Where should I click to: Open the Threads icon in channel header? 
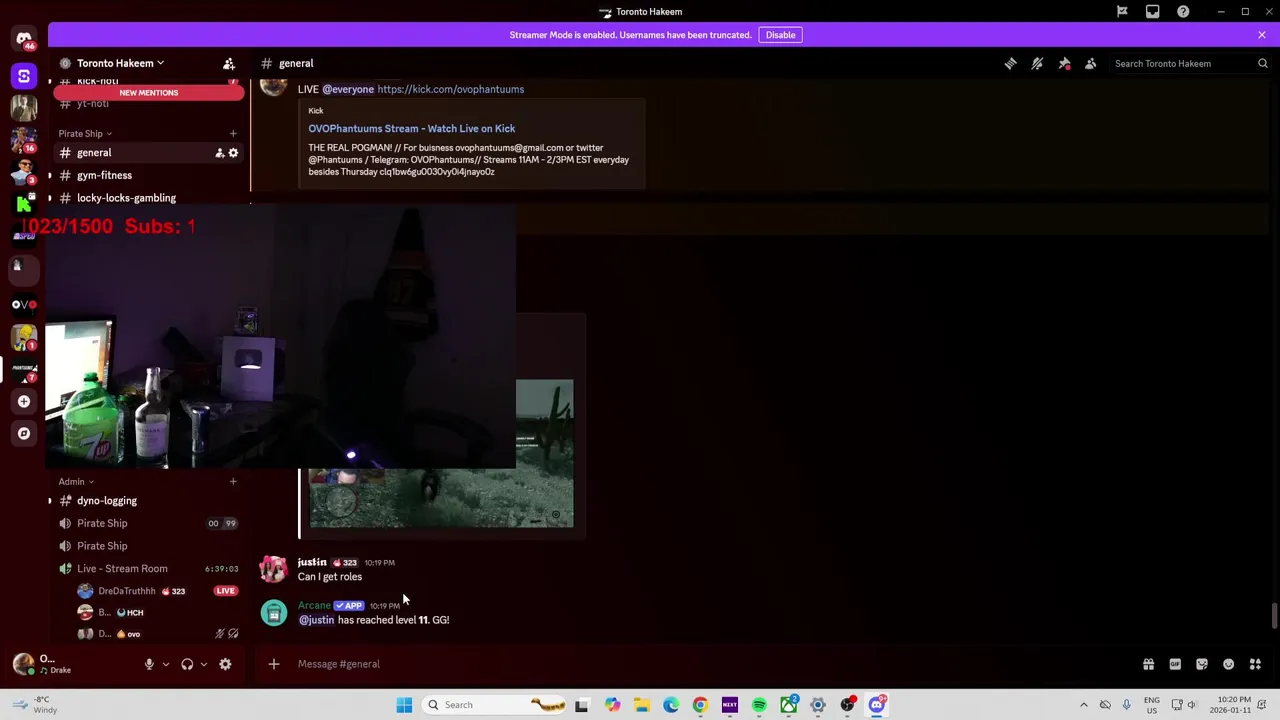(x=1010, y=63)
